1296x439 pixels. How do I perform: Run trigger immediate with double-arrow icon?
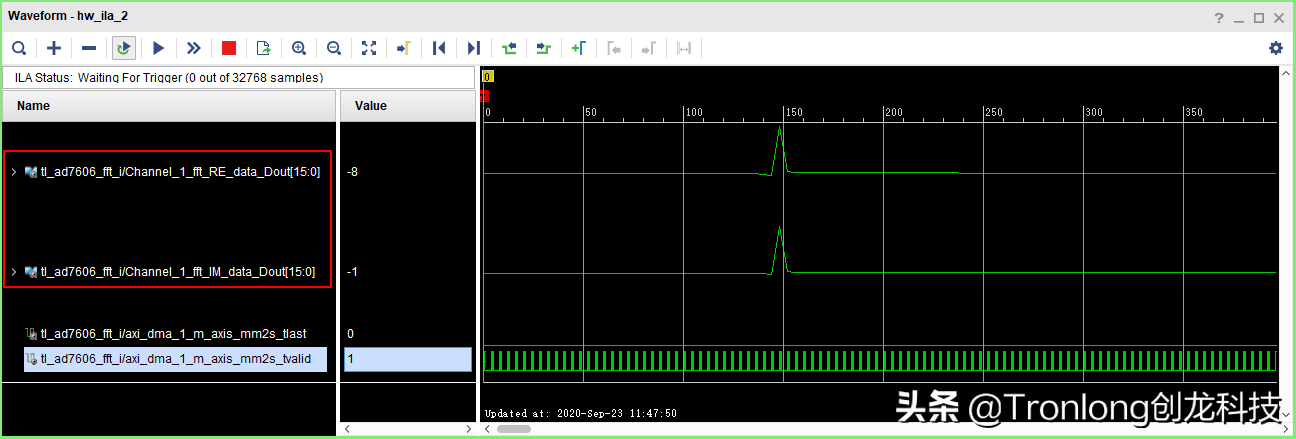click(194, 48)
